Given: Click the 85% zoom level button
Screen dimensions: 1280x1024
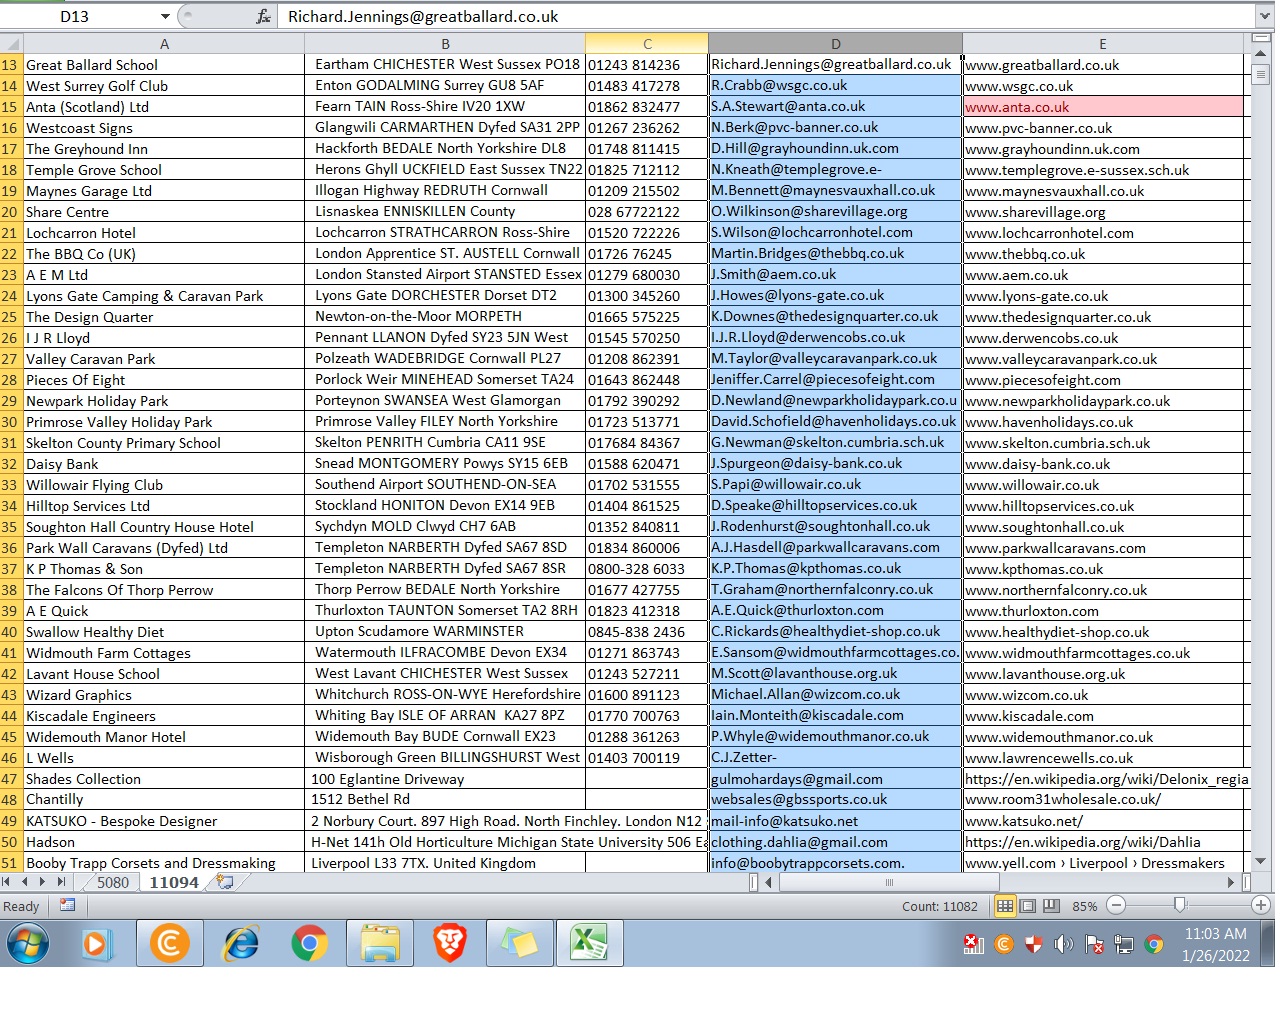Looking at the screenshot, I should pos(1085,906).
